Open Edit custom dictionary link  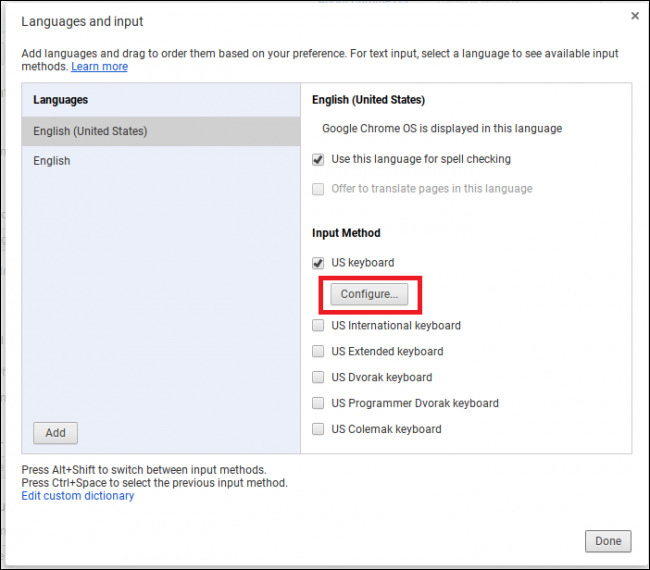point(78,496)
